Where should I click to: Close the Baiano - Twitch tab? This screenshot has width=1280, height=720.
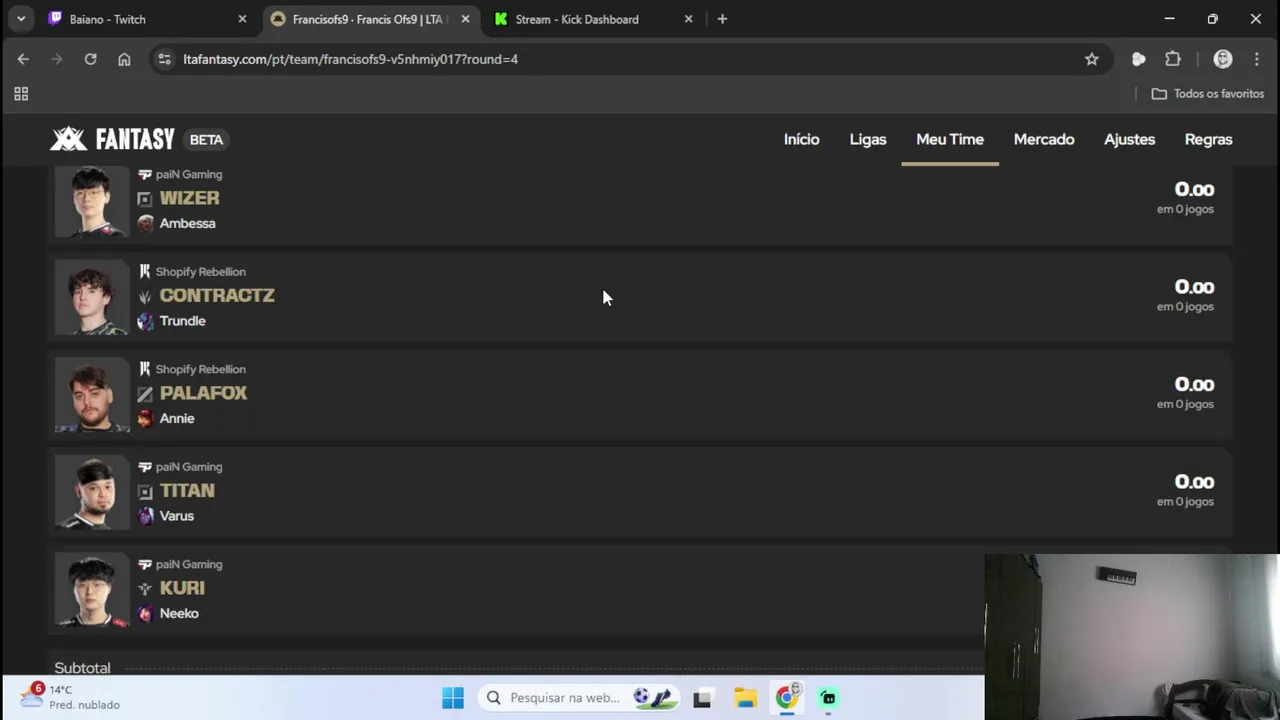(242, 19)
